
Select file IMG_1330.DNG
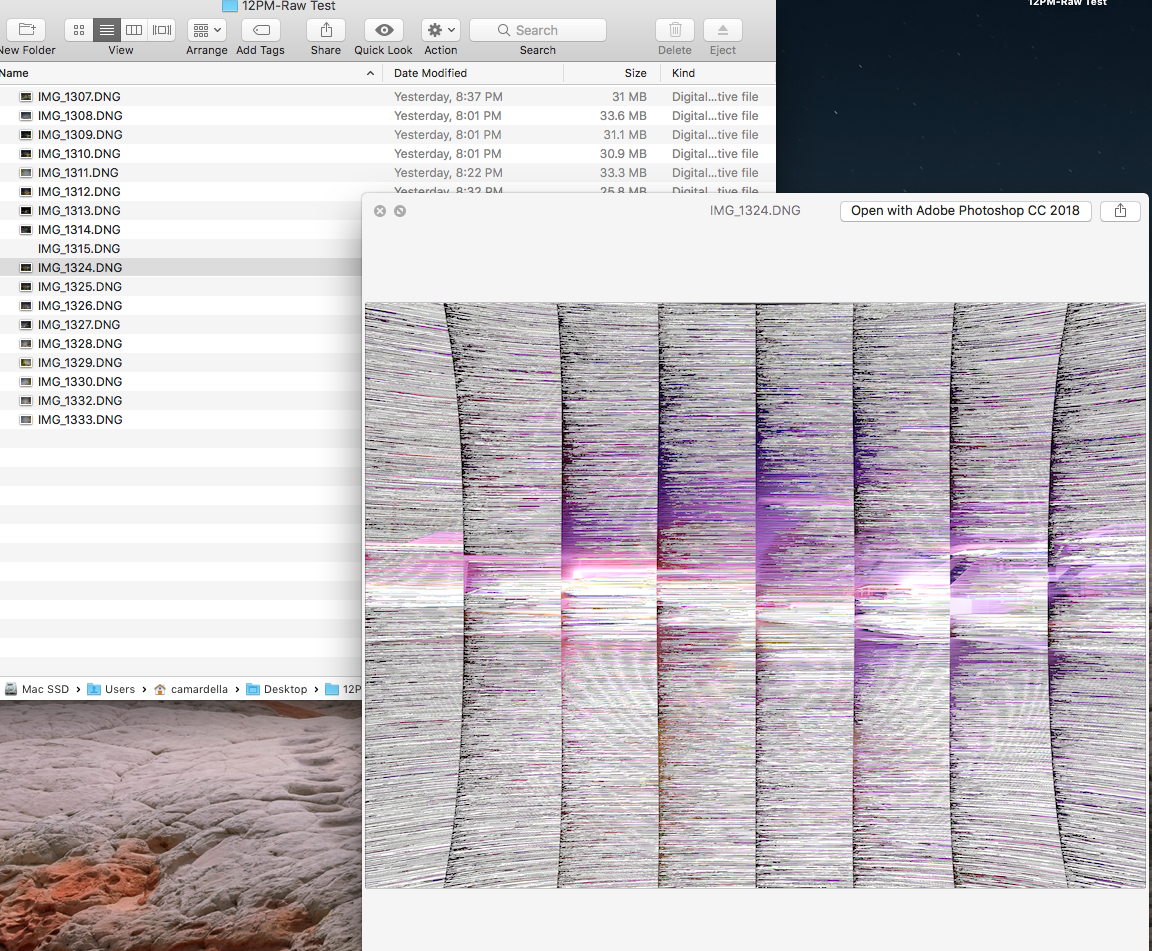[x=80, y=381]
